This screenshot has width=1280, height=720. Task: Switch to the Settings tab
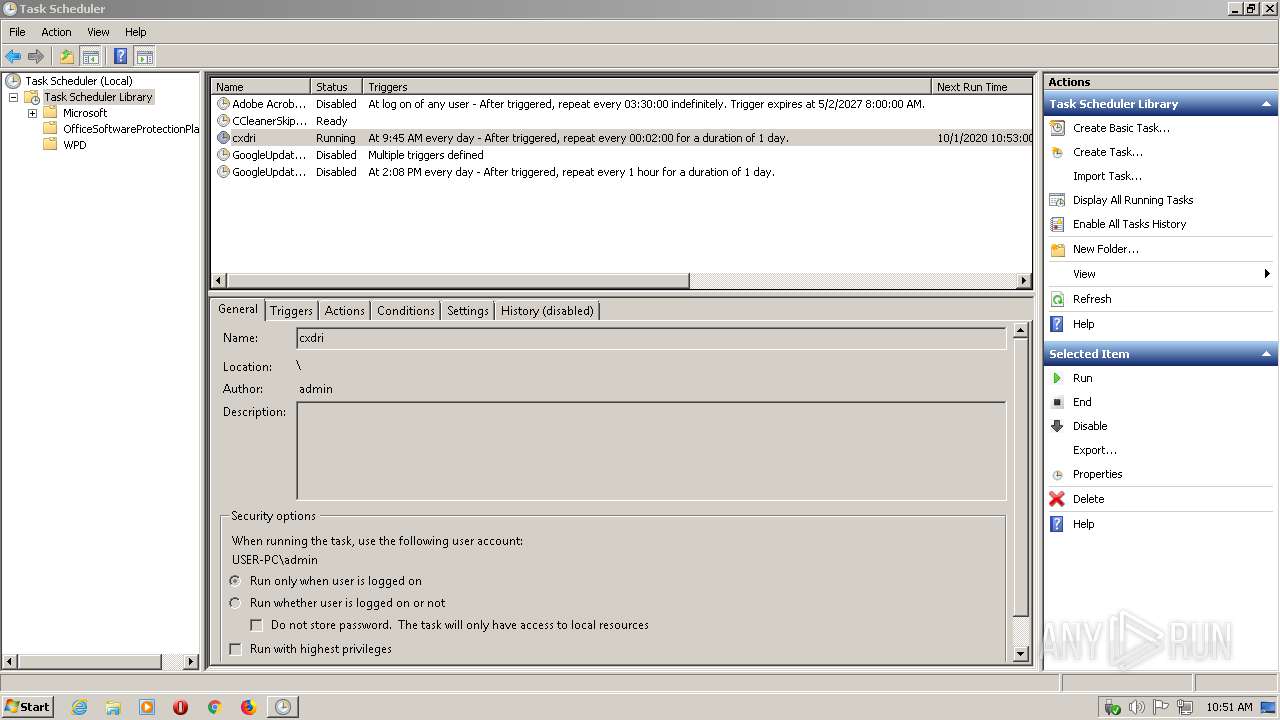[x=468, y=311]
